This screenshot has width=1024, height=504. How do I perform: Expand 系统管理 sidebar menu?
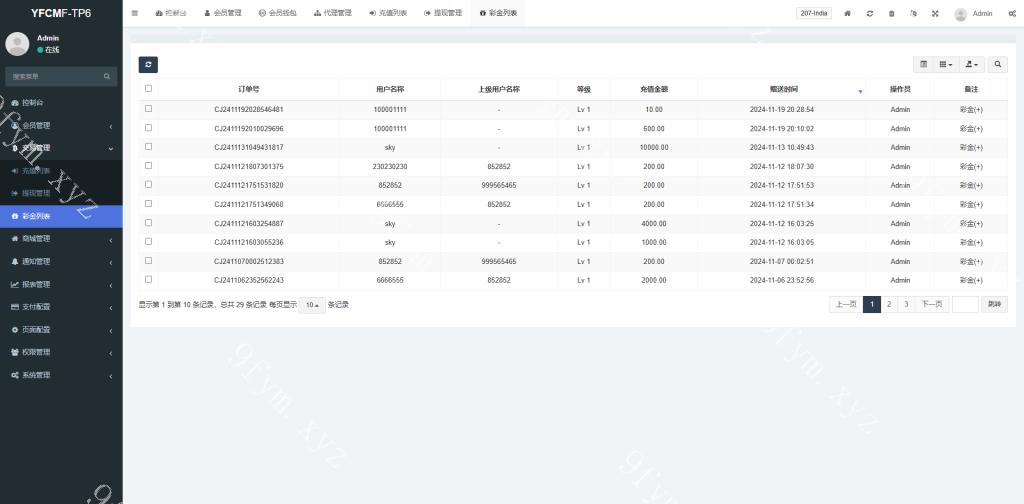click(x=61, y=375)
